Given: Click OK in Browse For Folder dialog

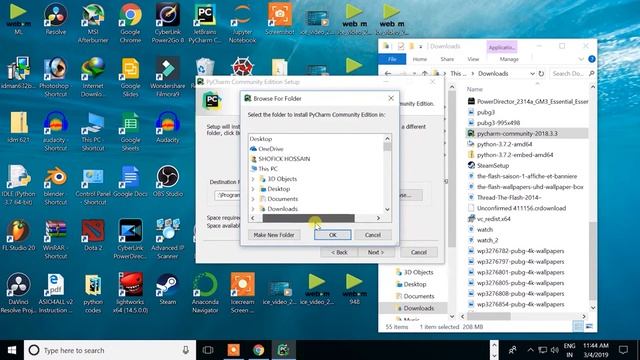Looking at the screenshot, I should pyautogui.click(x=332, y=235).
